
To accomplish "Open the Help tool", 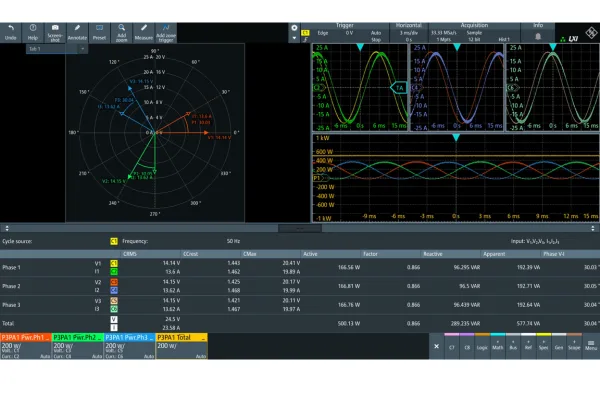I will (x=33, y=32).
